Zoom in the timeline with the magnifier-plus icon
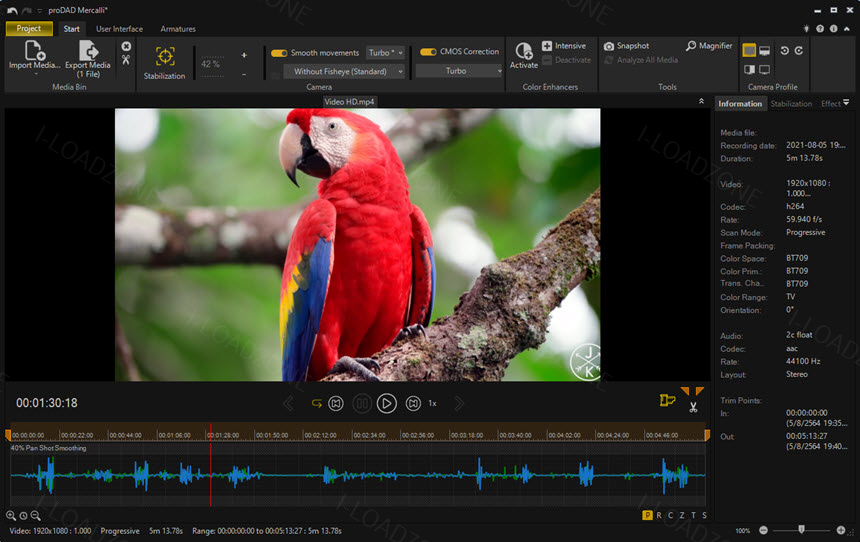Viewport: 860px width, 542px height. 10,516
